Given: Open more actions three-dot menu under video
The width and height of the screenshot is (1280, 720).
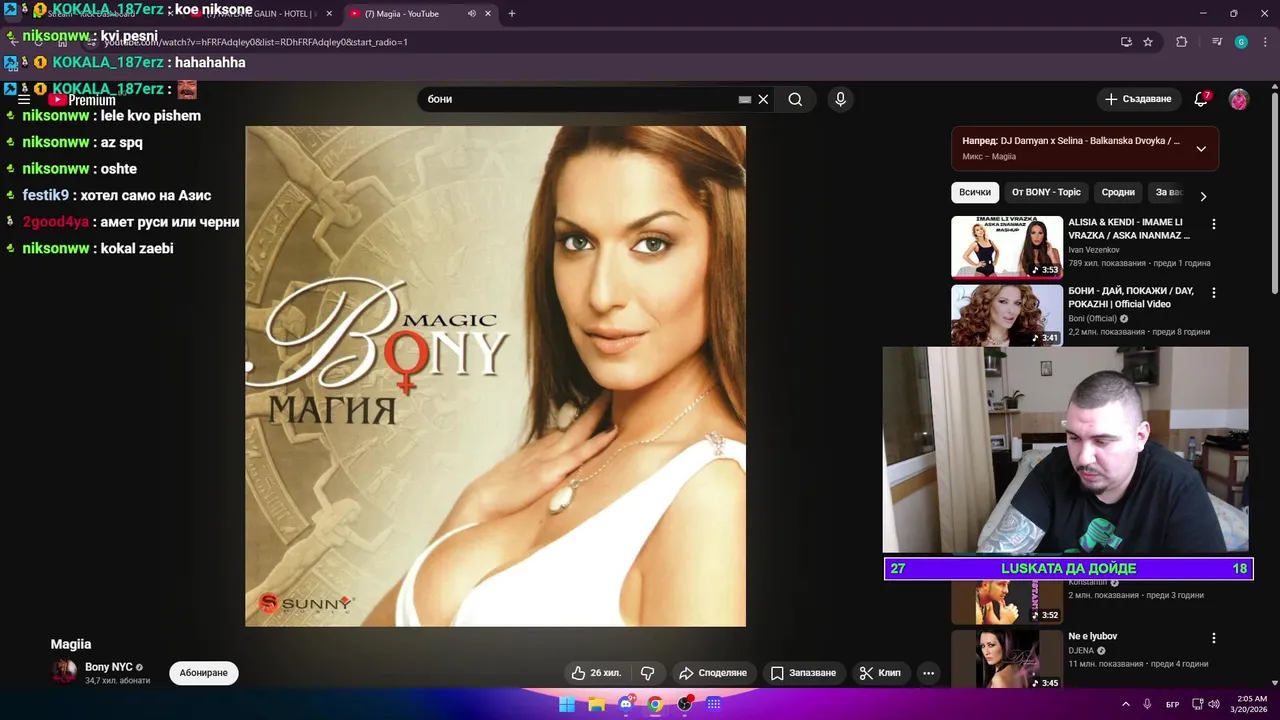Looking at the screenshot, I should (x=928, y=673).
